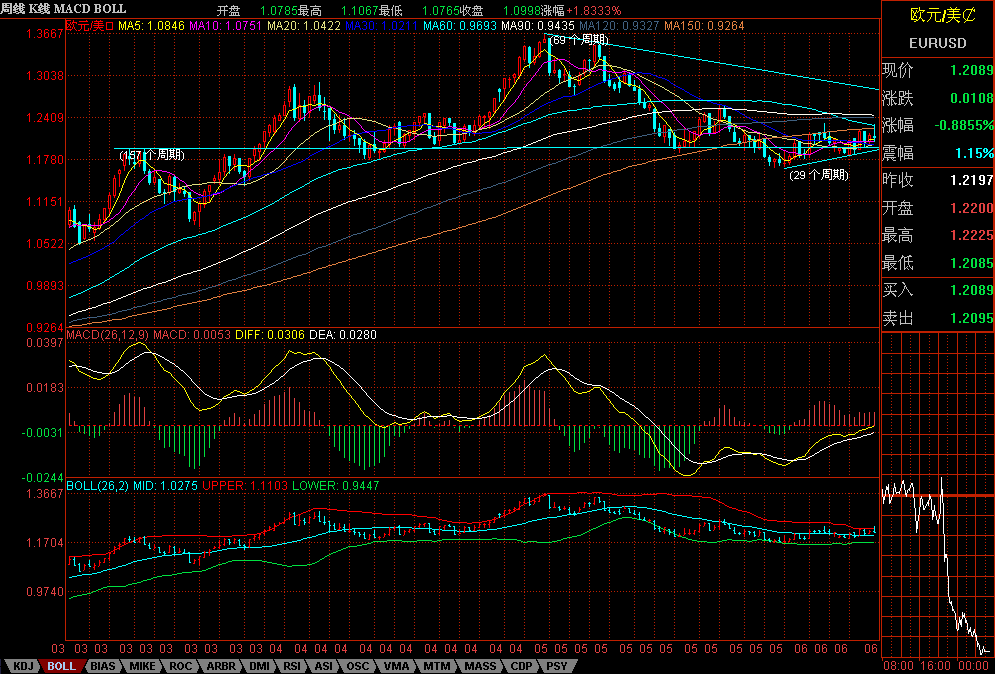Click the MA150: 0.9264 legend label

coord(702,26)
